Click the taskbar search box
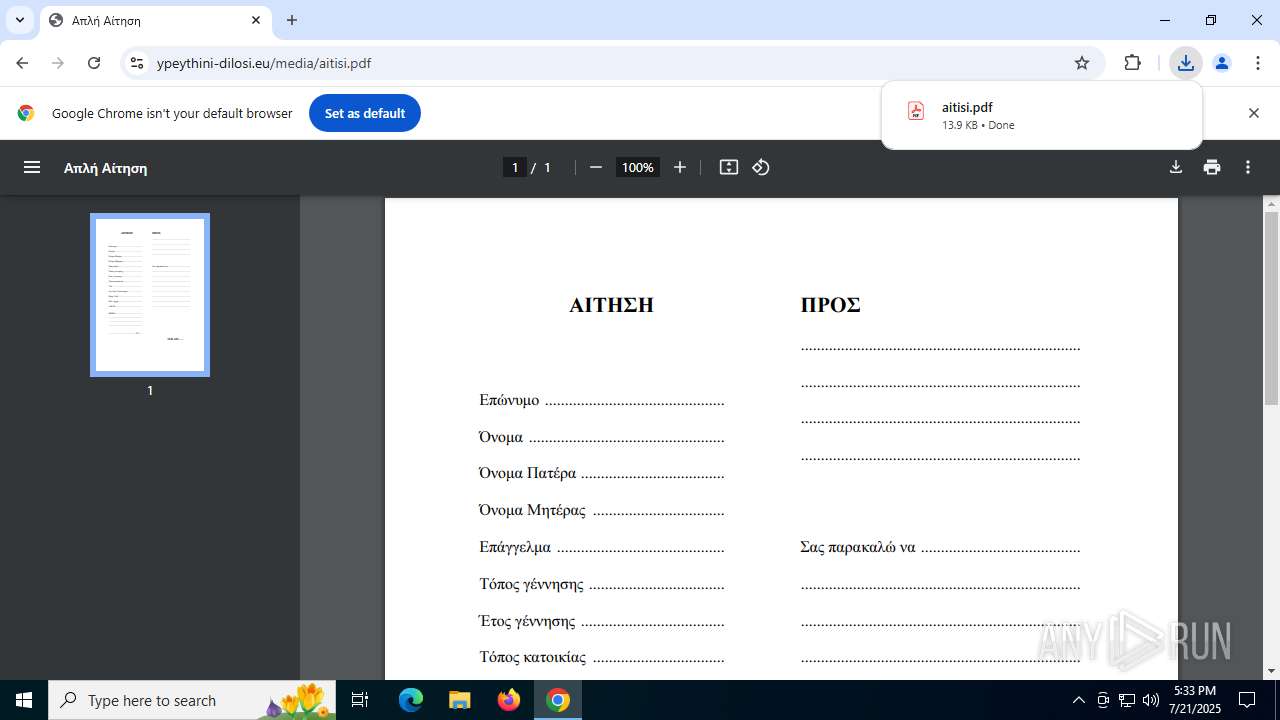The width and height of the screenshot is (1280, 720). pos(192,700)
